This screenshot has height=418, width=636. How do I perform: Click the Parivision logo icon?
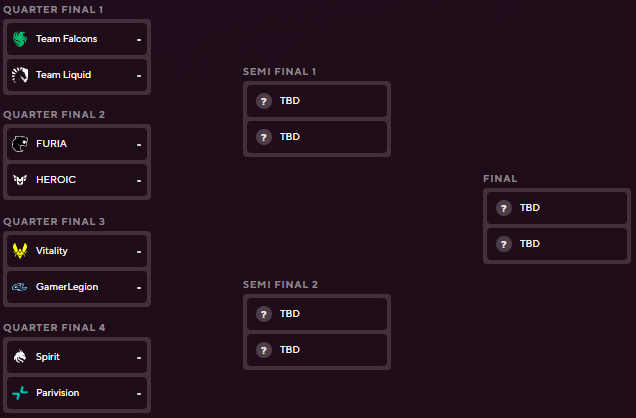[20, 393]
